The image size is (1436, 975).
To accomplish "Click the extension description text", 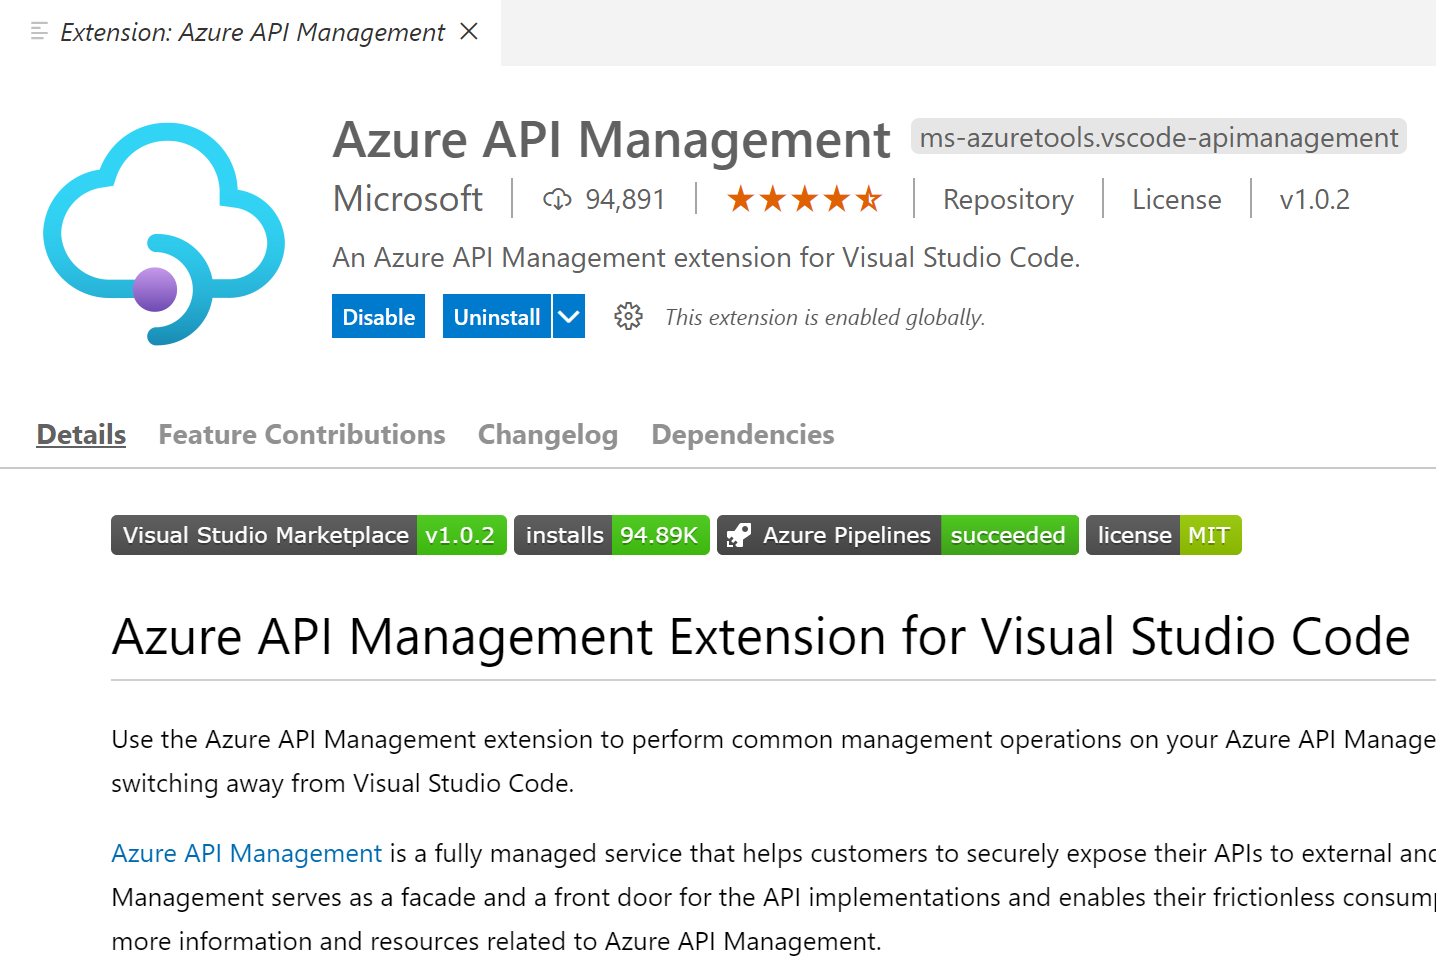I will coord(706,257).
